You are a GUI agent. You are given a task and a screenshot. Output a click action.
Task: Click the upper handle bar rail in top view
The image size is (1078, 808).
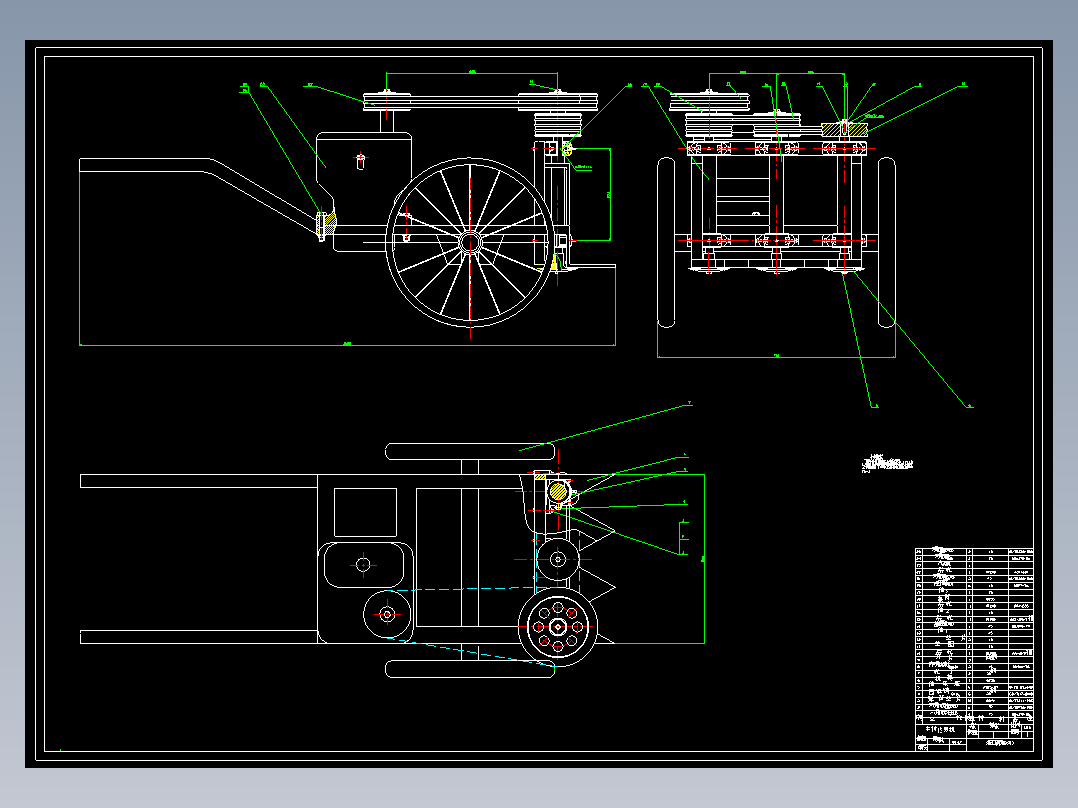(x=199, y=481)
